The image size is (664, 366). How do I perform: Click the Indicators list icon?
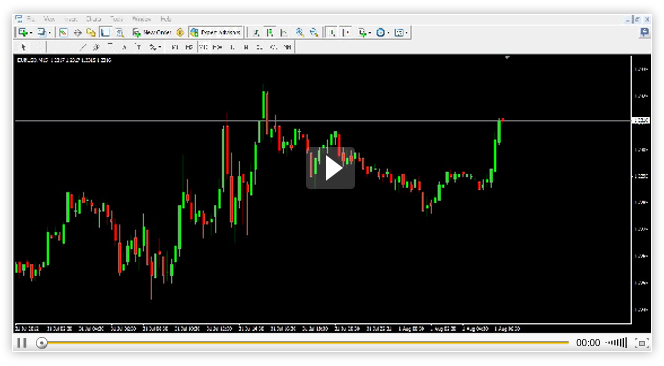(x=362, y=32)
